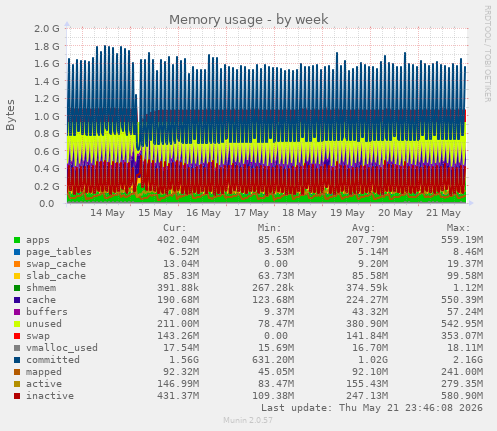Click the active olive legend swatch
The height and width of the screenshot is (431, 497).
pos(17,384)
